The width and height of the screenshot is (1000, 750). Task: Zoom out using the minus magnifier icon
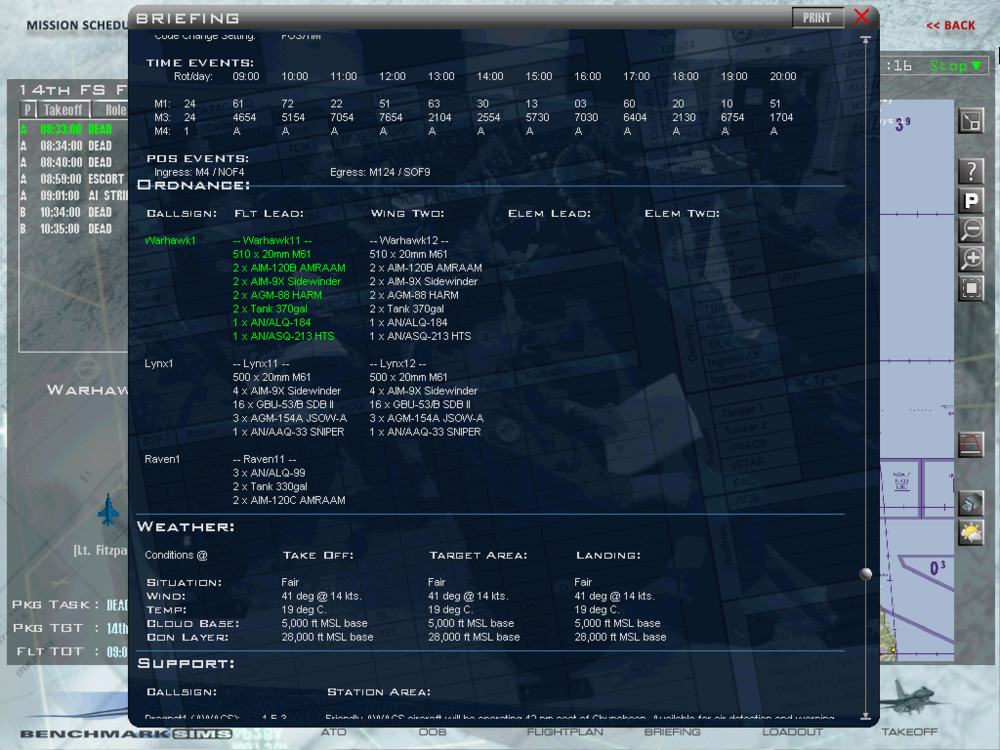click(x=970, y=229)
